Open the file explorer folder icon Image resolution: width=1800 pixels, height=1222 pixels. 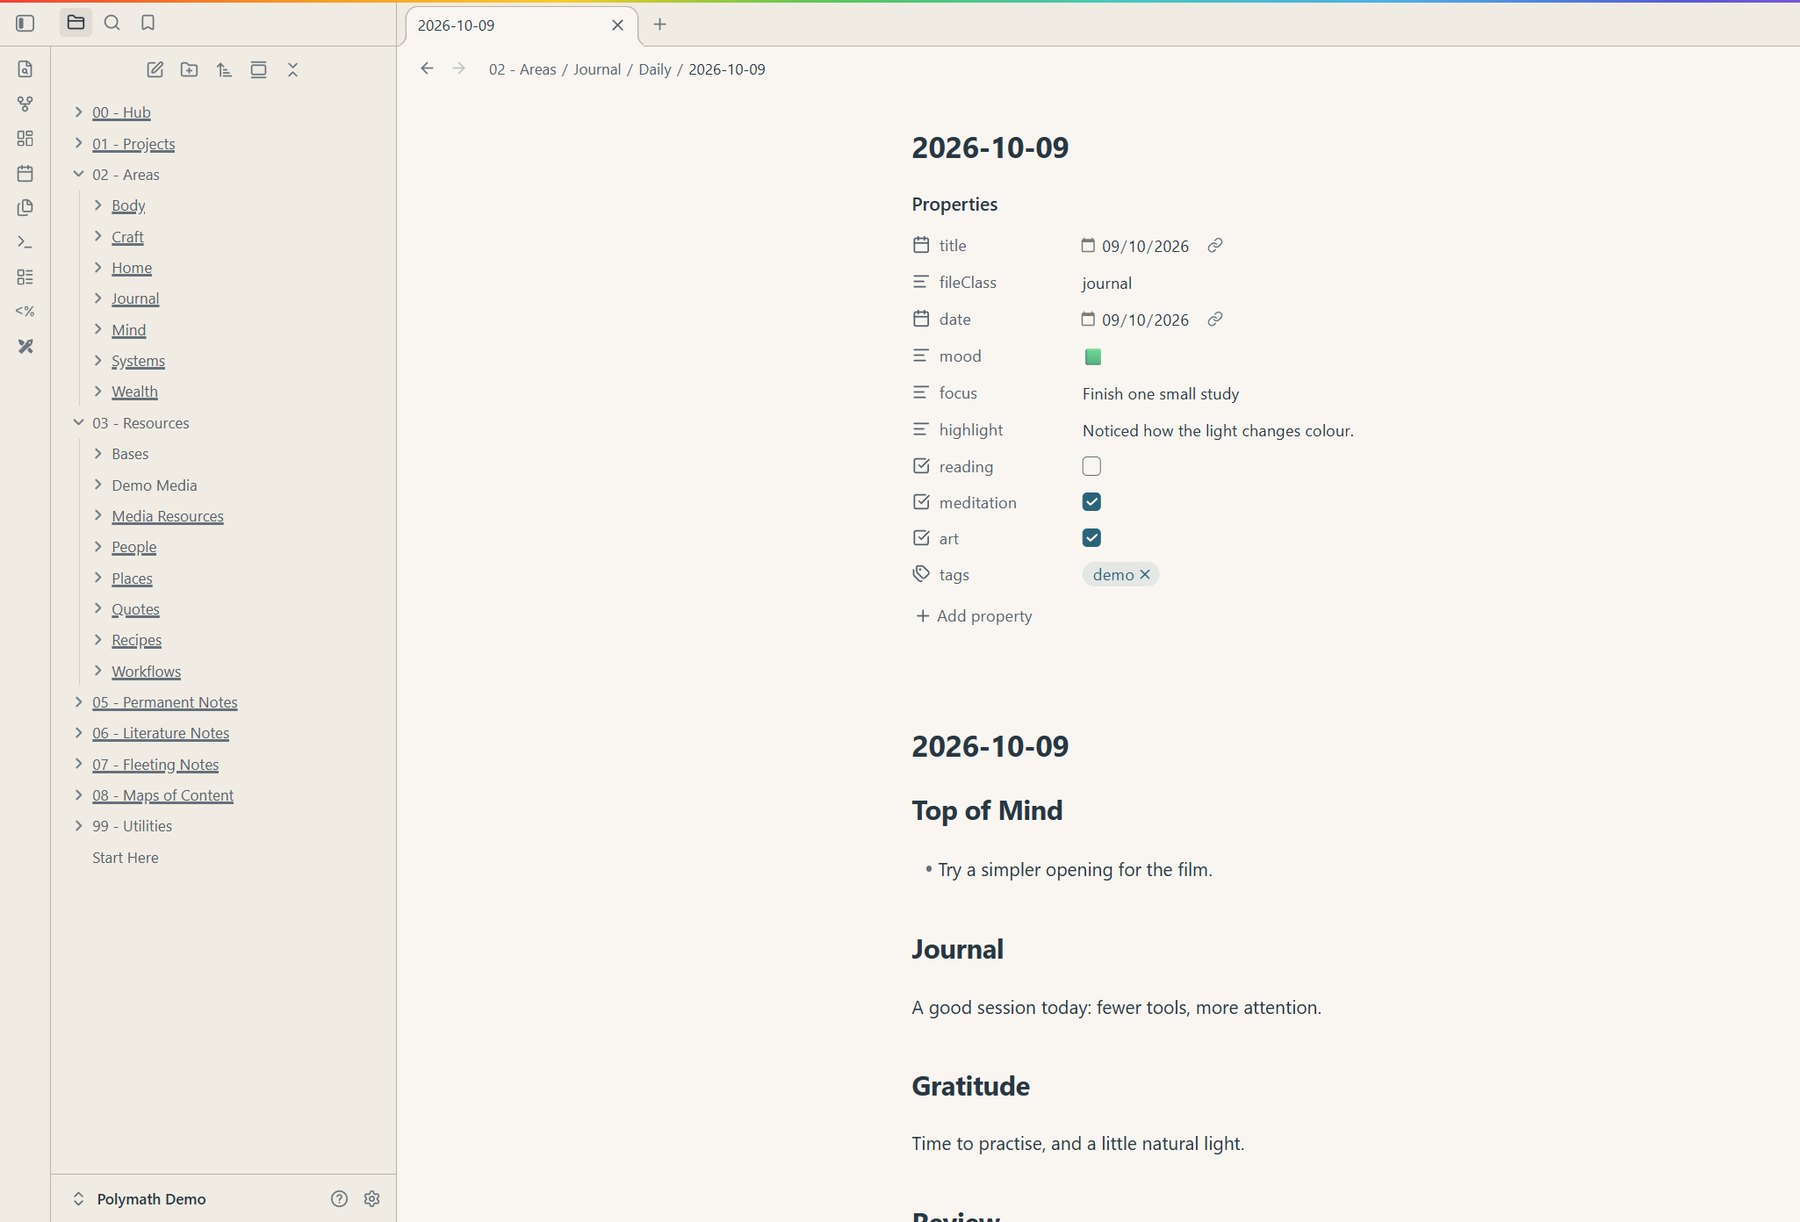click(x=76, y=23)
